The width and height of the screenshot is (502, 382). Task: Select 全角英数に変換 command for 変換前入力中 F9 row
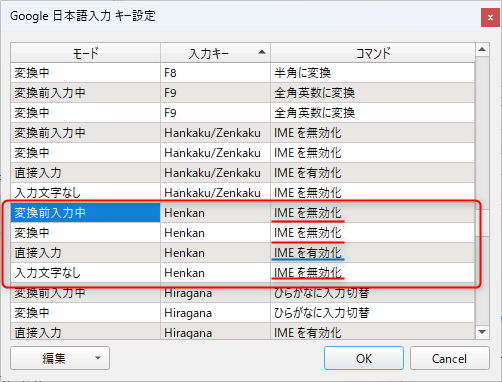pos(373,93)
